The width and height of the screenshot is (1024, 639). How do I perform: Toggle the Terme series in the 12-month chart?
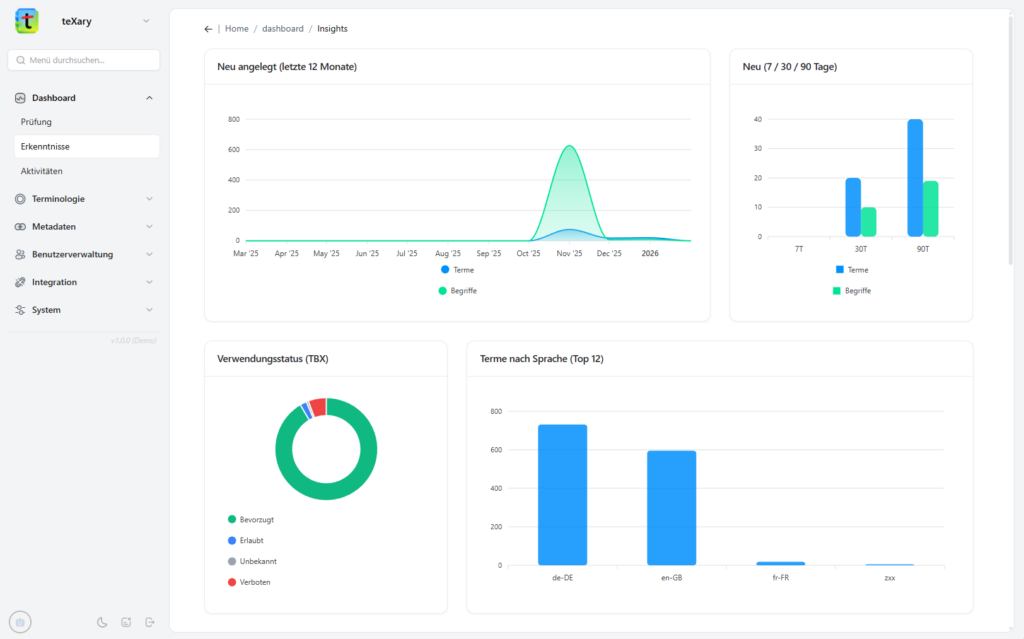(457, 269)
